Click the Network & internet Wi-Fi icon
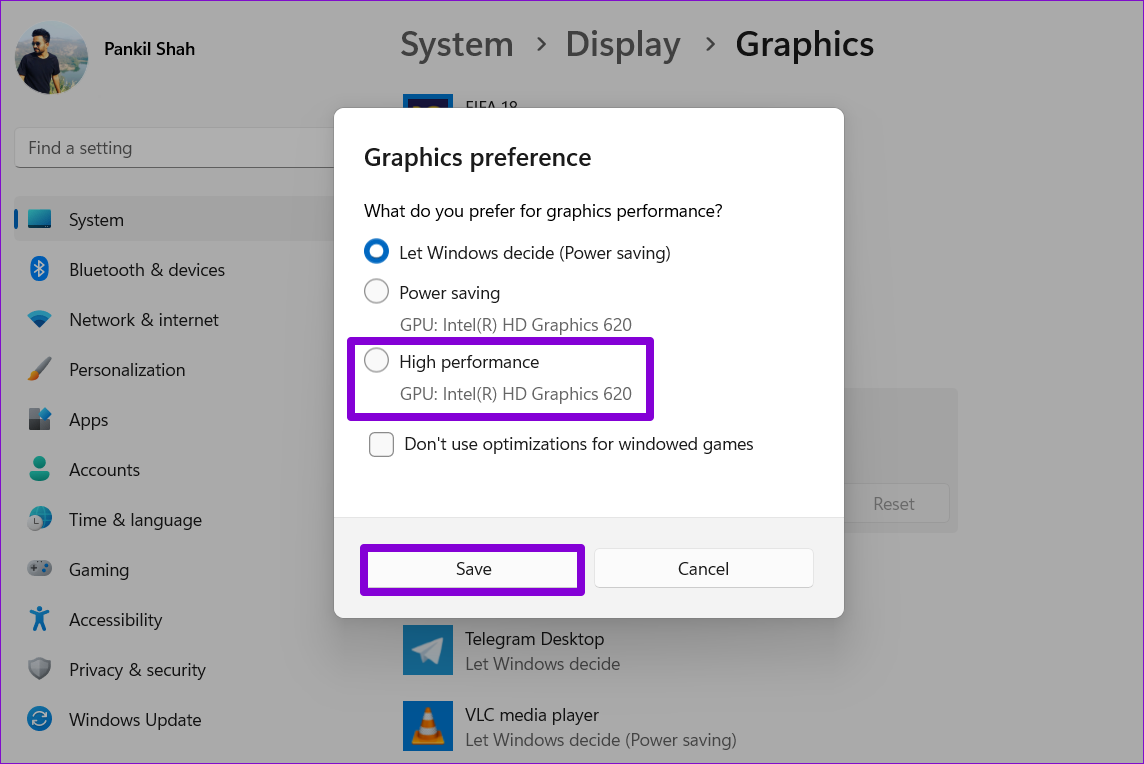Viewport: 1144px width, 764px height. [40, 320]
